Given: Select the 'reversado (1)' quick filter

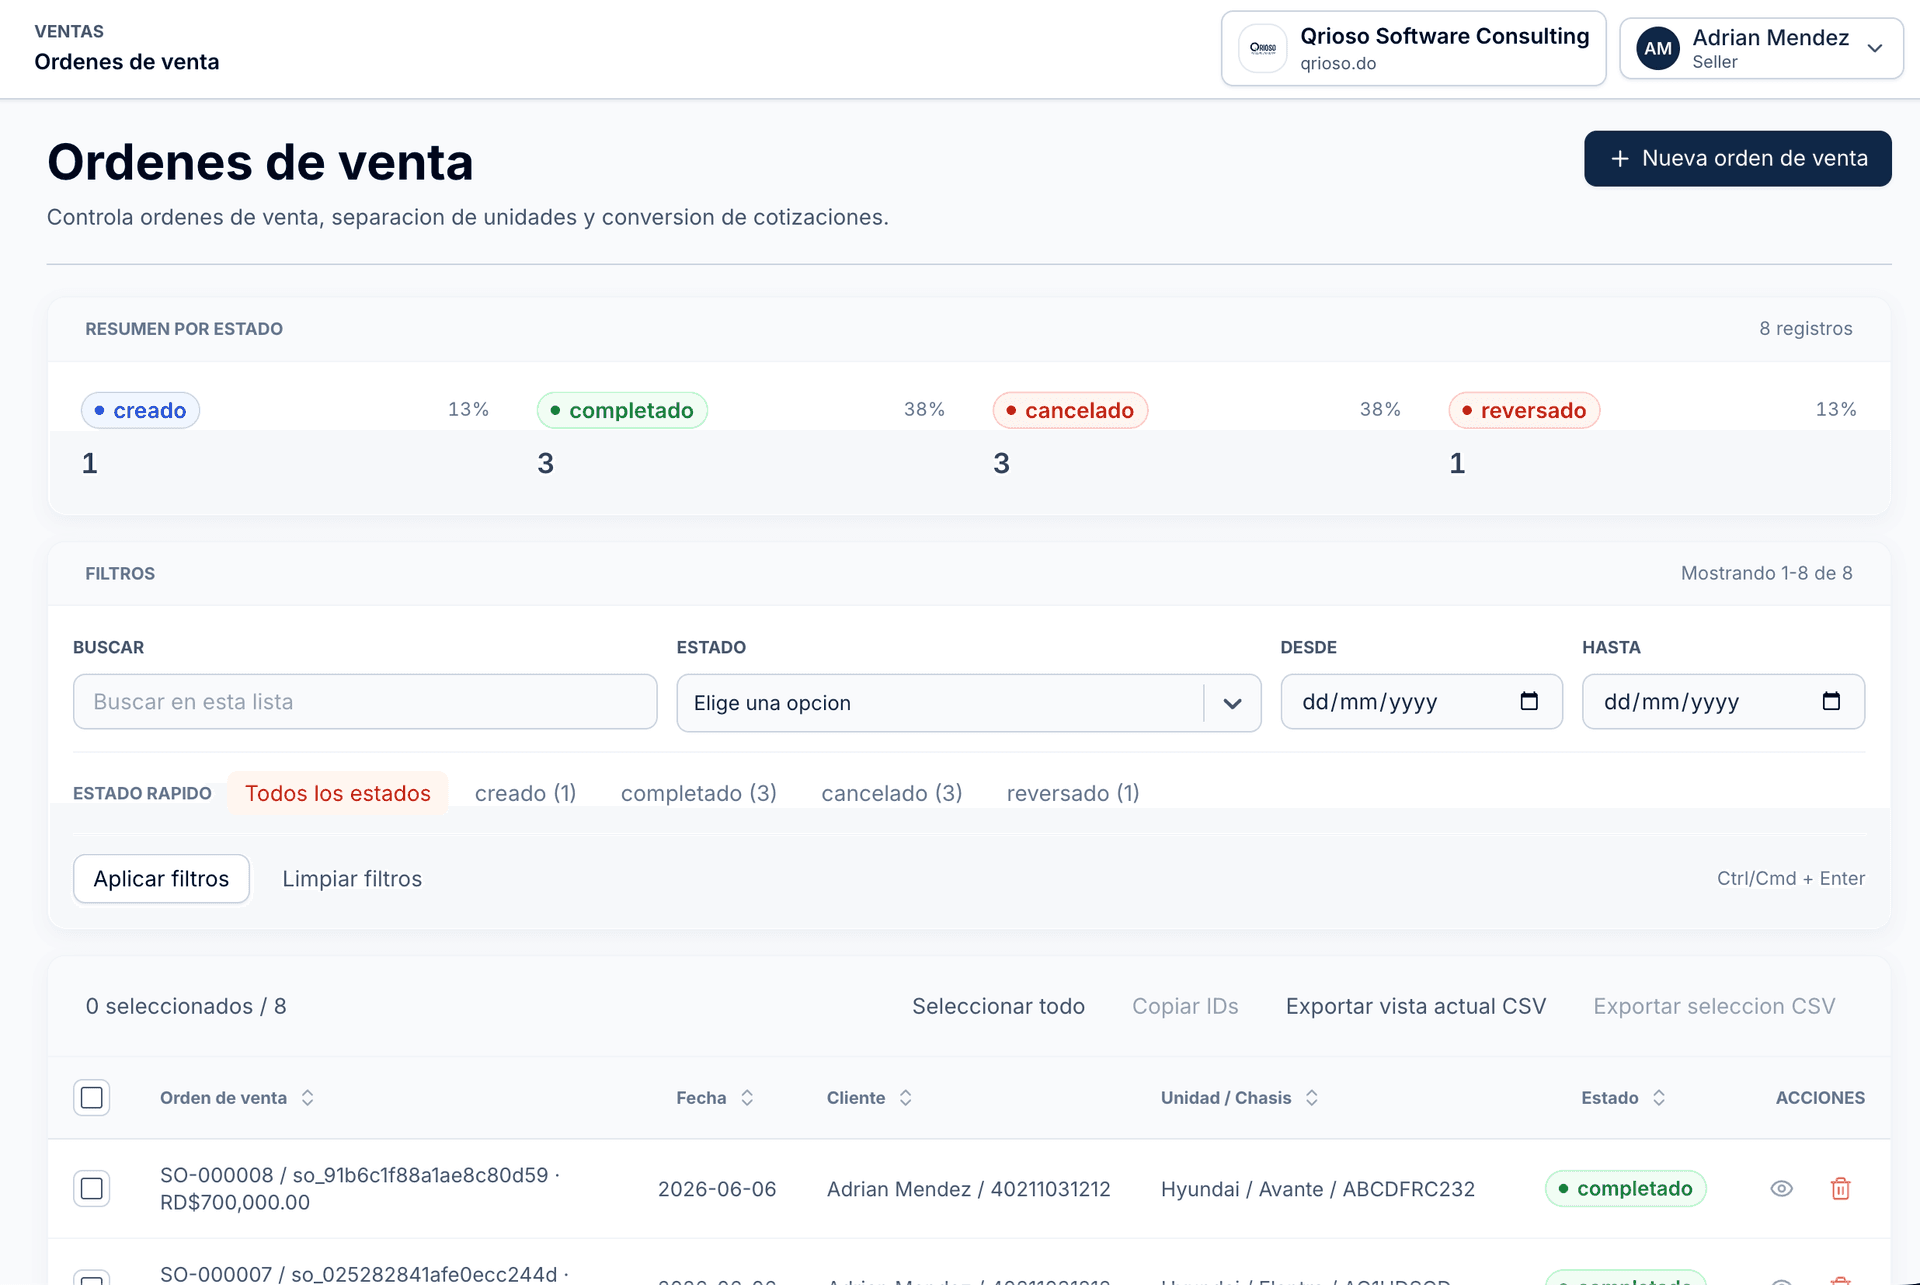Looking at the screenshot, I should [1073, 793].
